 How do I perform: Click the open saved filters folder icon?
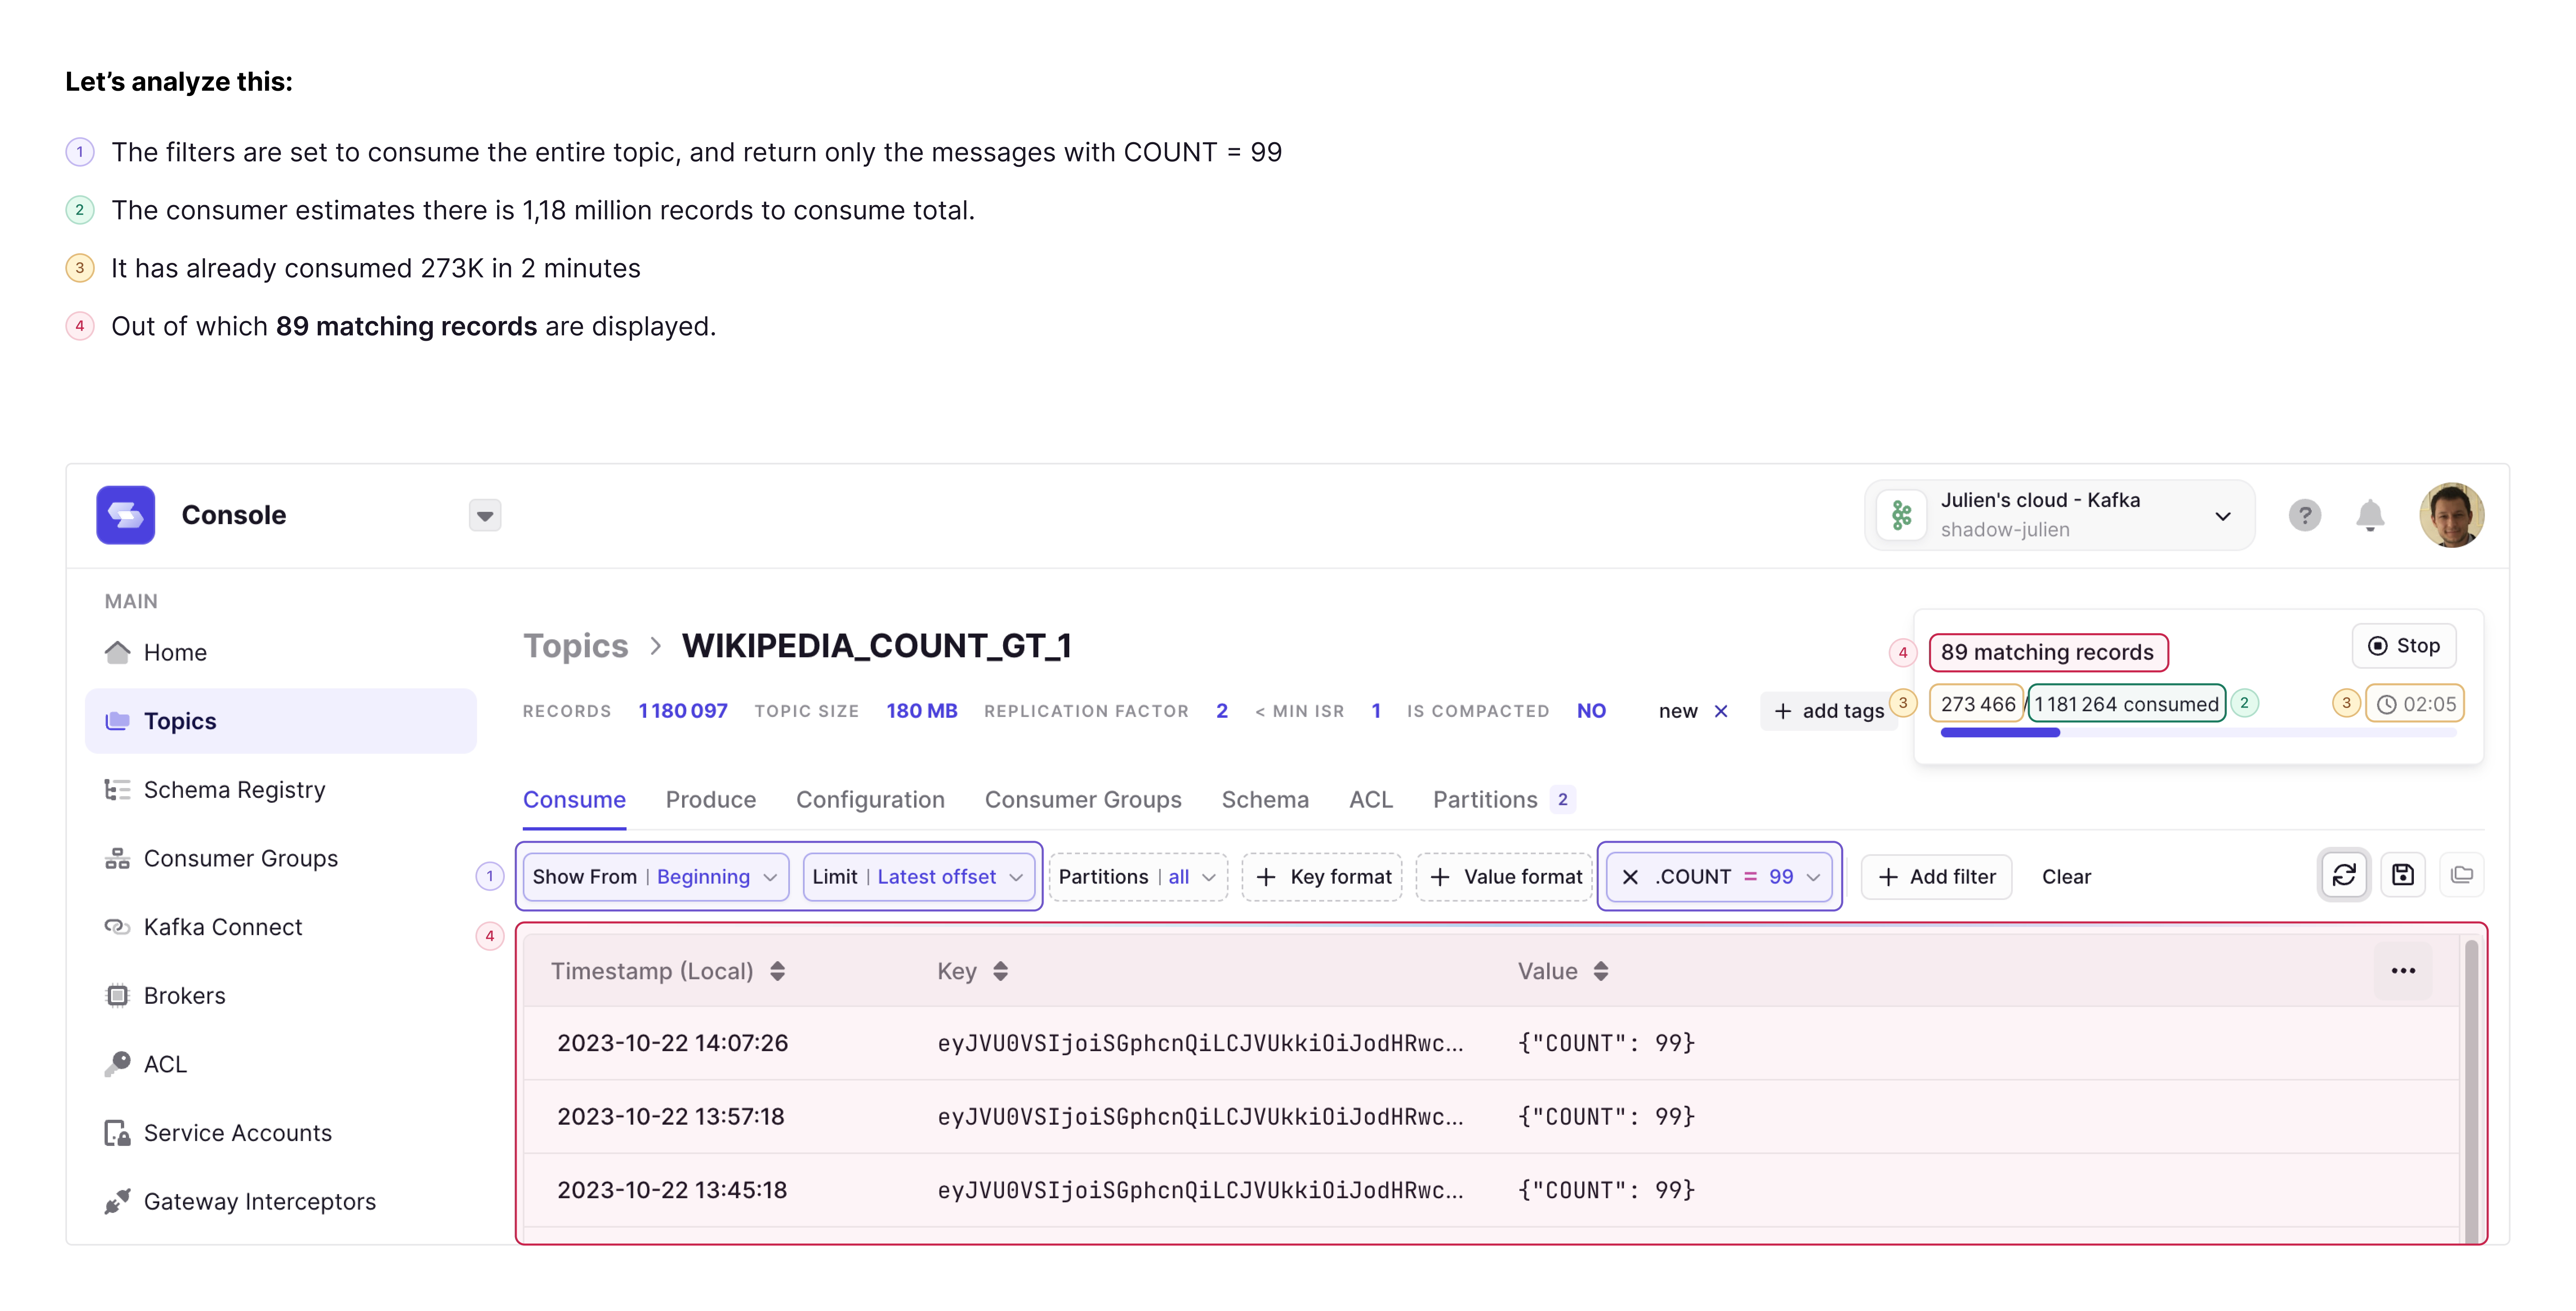point(2462,876)
